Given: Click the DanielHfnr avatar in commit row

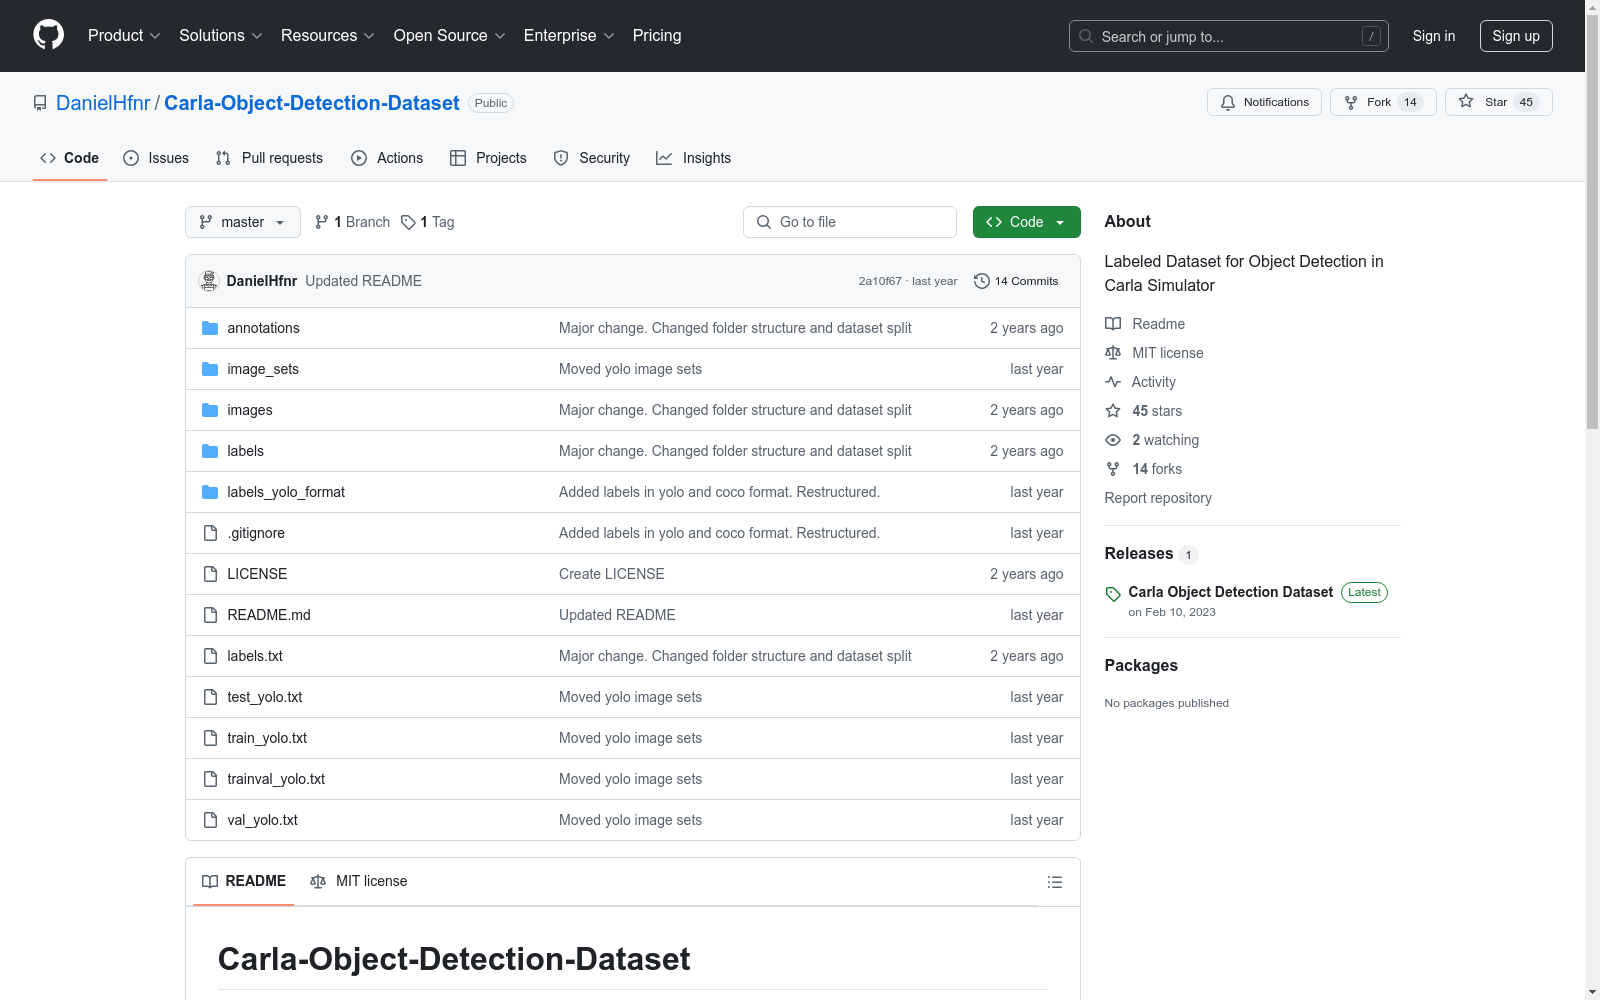Looking at the screenshot, I should tap(209, 281).
